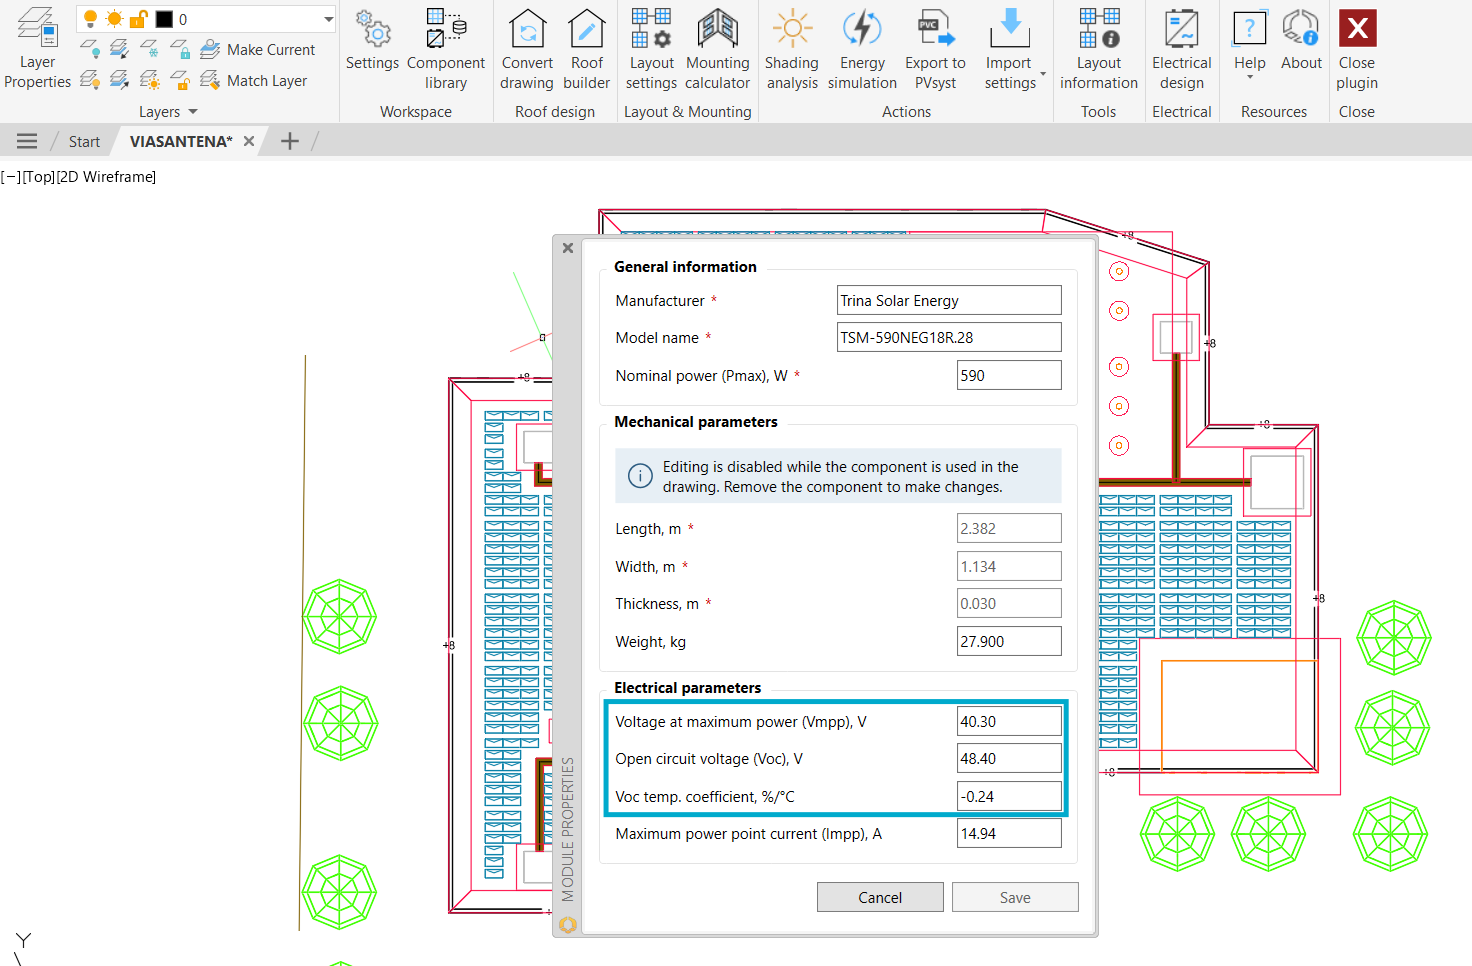Toggle layer lock padlock in layer dropdown

coord(139,19)
